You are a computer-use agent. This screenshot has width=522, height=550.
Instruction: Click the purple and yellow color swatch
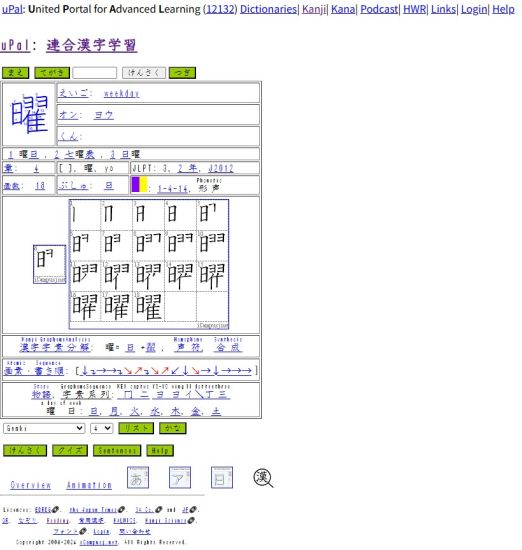[x=139, y=185]
